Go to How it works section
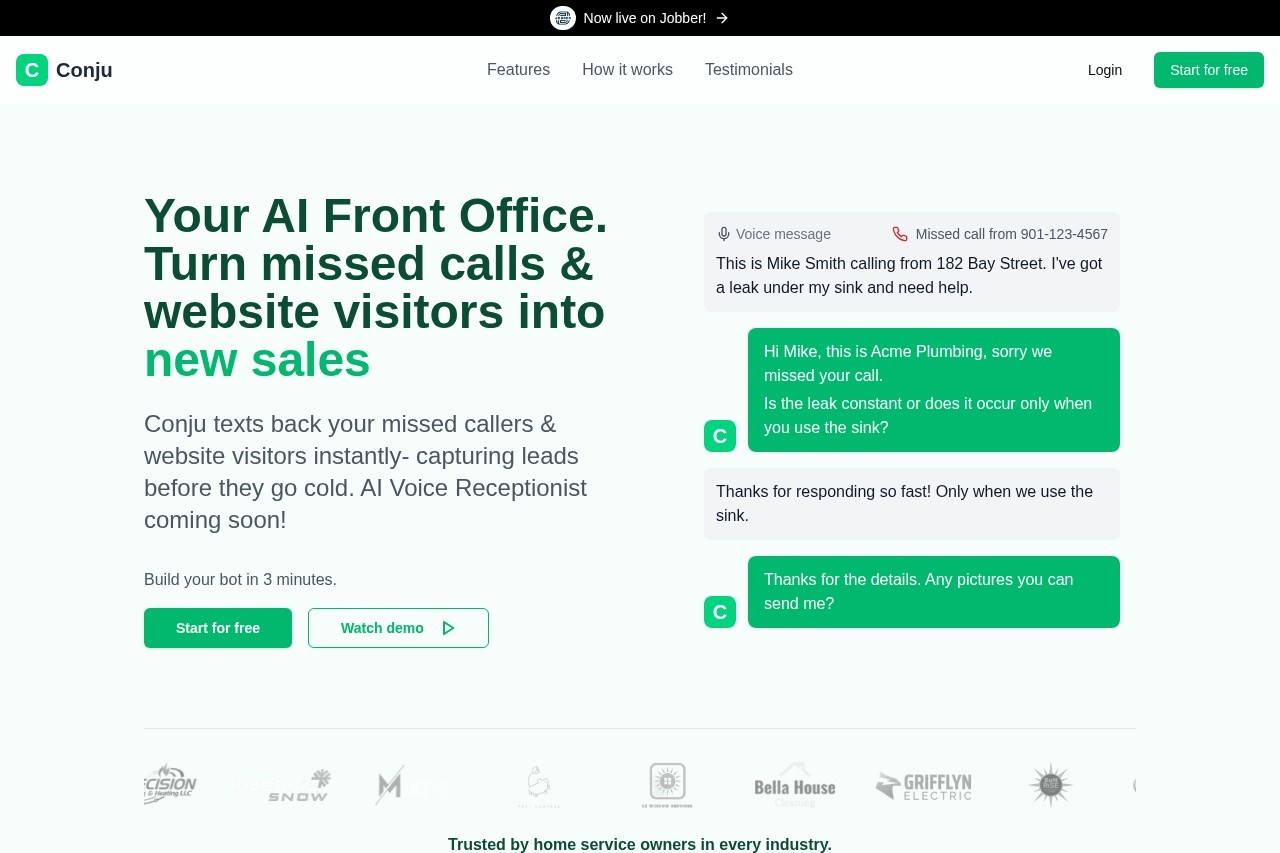This screenshot has width=1280, height=853. 627,70
